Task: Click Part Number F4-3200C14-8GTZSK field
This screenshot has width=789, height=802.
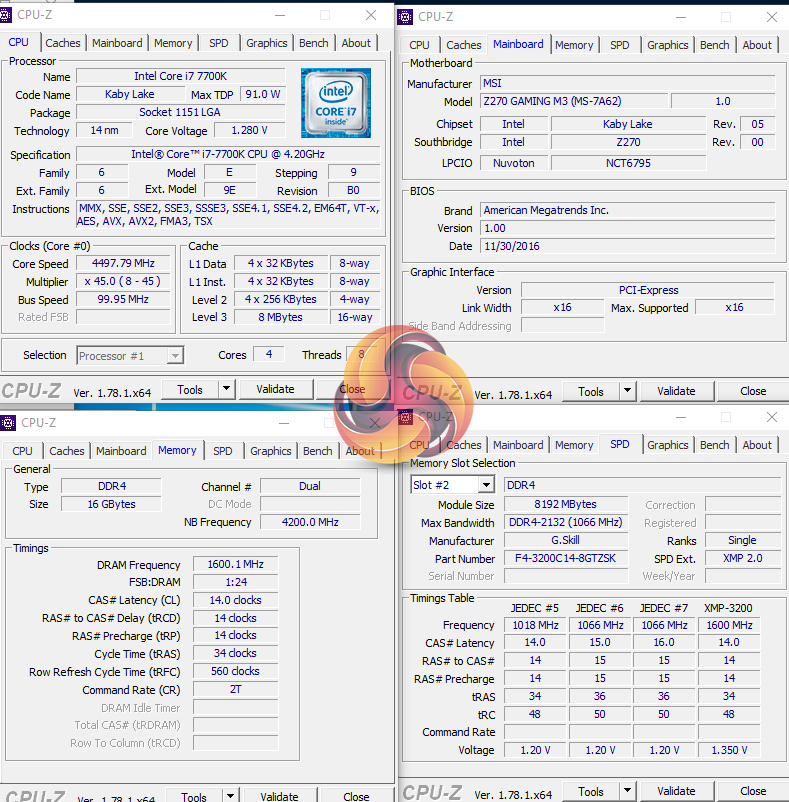Action: pyautogui.click(x=566, y=558)
